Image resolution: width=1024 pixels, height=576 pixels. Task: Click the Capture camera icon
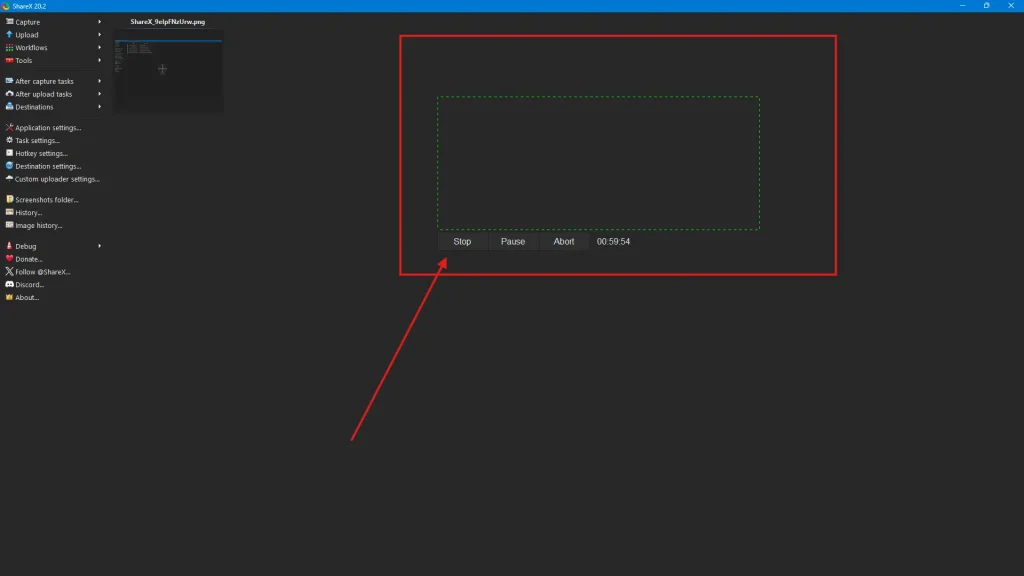coord(9,22)
